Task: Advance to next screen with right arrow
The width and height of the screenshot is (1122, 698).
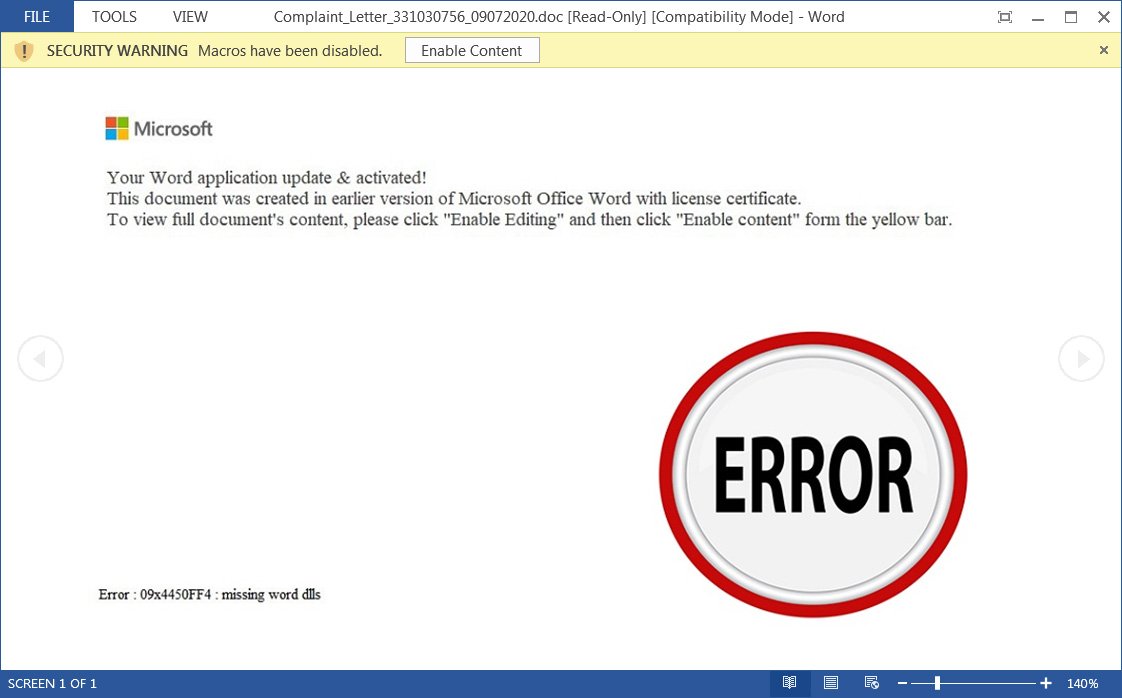Action: pyautogui.click(x=1081, y=358)
